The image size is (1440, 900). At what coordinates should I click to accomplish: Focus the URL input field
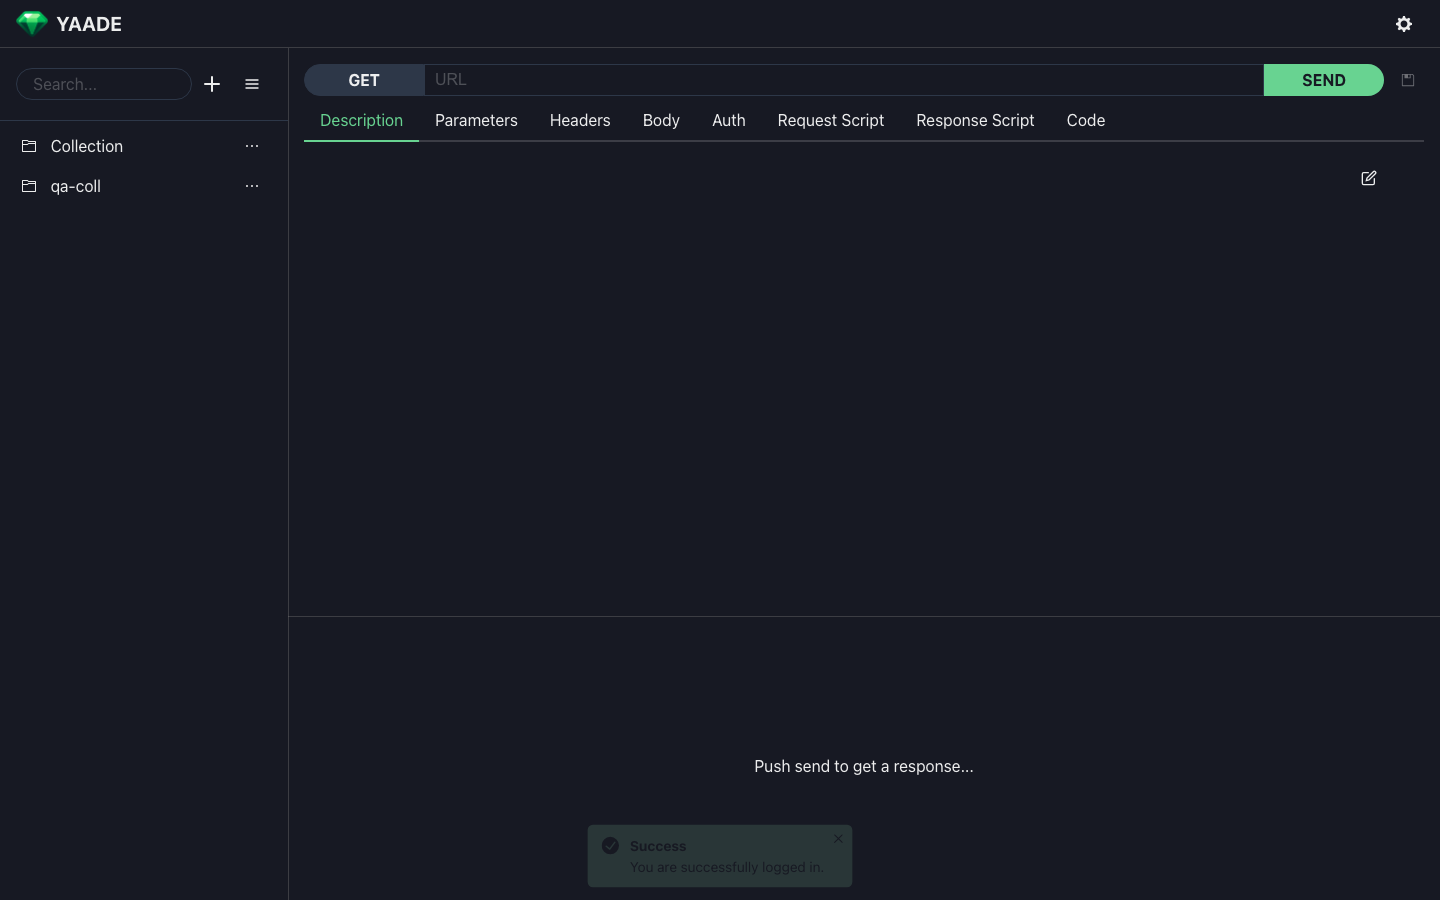(844, 80)
